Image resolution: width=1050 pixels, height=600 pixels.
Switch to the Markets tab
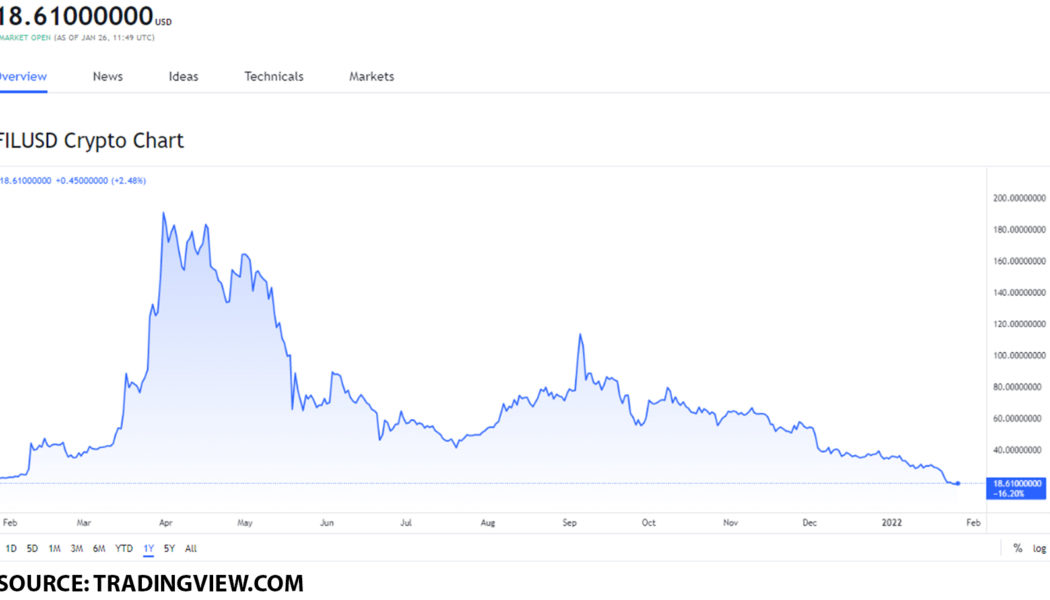click(x=370, y=76)
